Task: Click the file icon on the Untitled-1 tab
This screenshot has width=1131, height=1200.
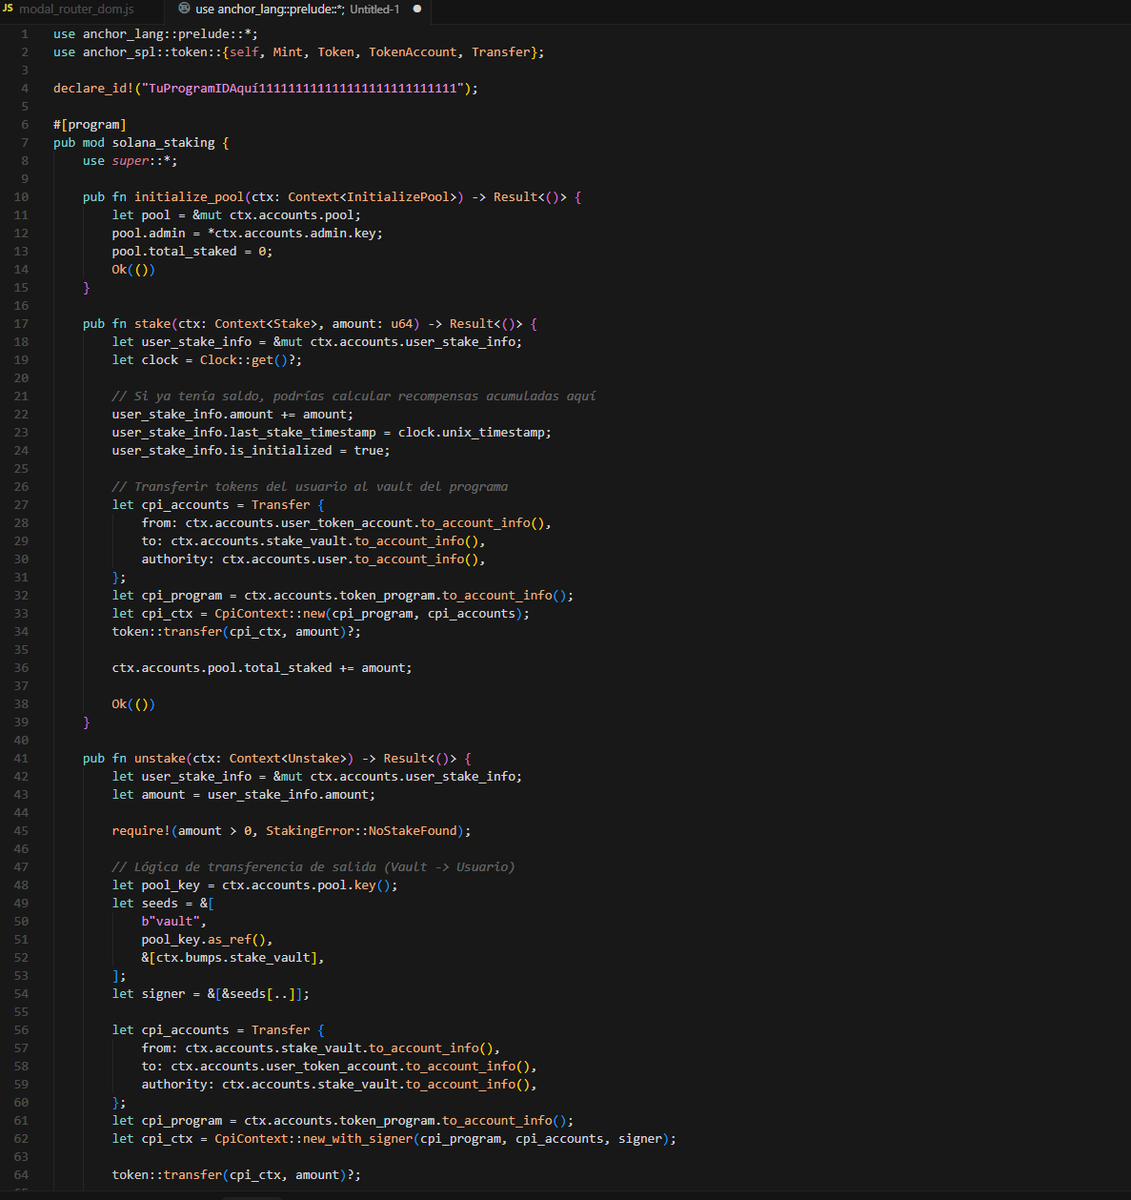Action: coord(184,9)
